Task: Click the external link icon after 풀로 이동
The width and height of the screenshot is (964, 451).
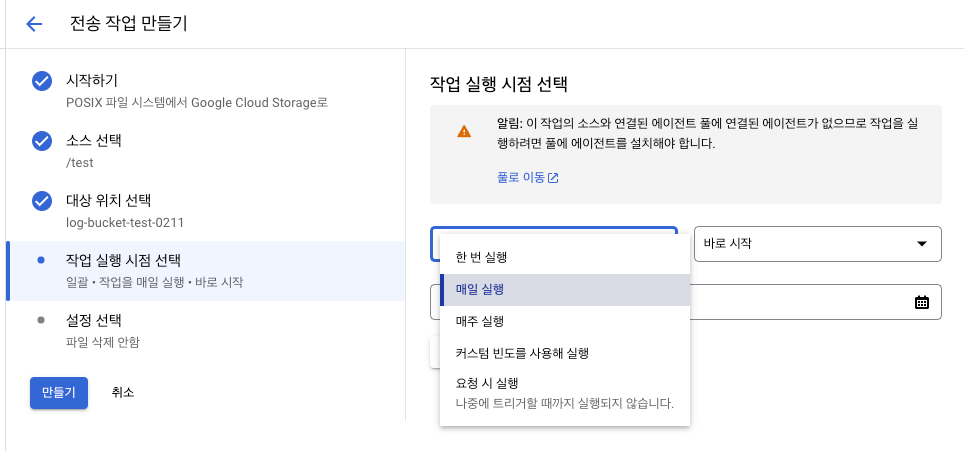Action: (x=553, y=178)
